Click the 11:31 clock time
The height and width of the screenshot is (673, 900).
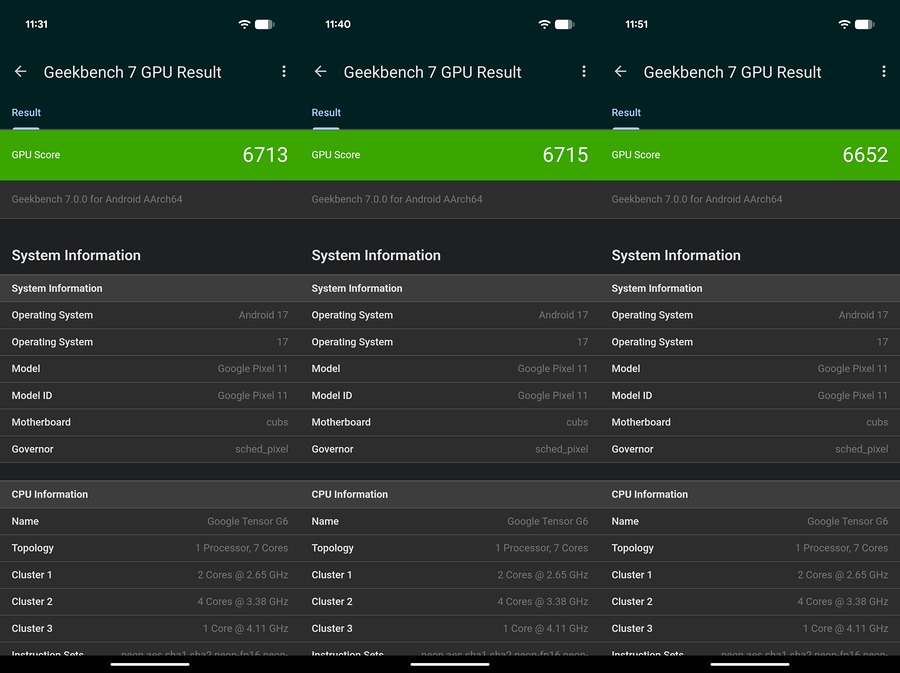[37, 24]
